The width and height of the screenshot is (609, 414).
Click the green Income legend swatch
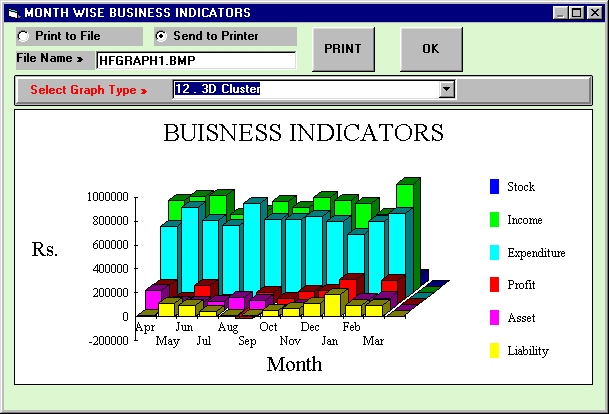click(494, 219)
